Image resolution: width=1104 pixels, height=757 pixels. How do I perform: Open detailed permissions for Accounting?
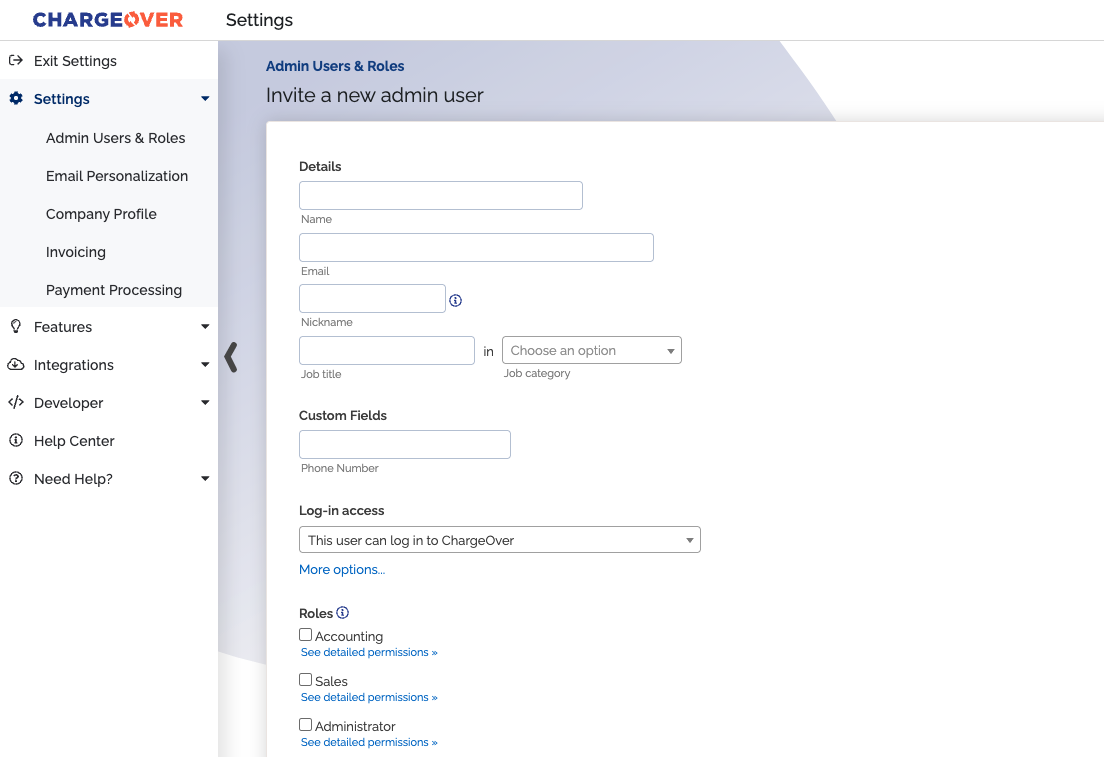click(369, 651)
